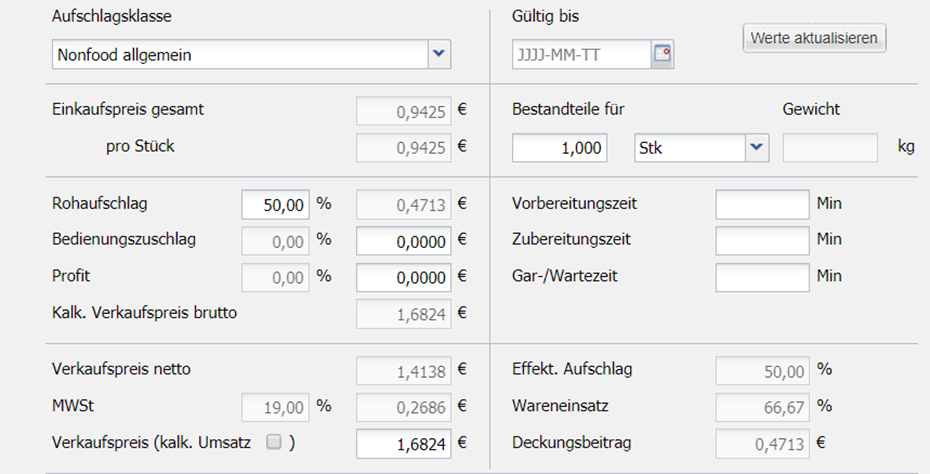The image size is (930, 474).
Task: Click the Gültig bis date field
Action: (x=581, y=54)
